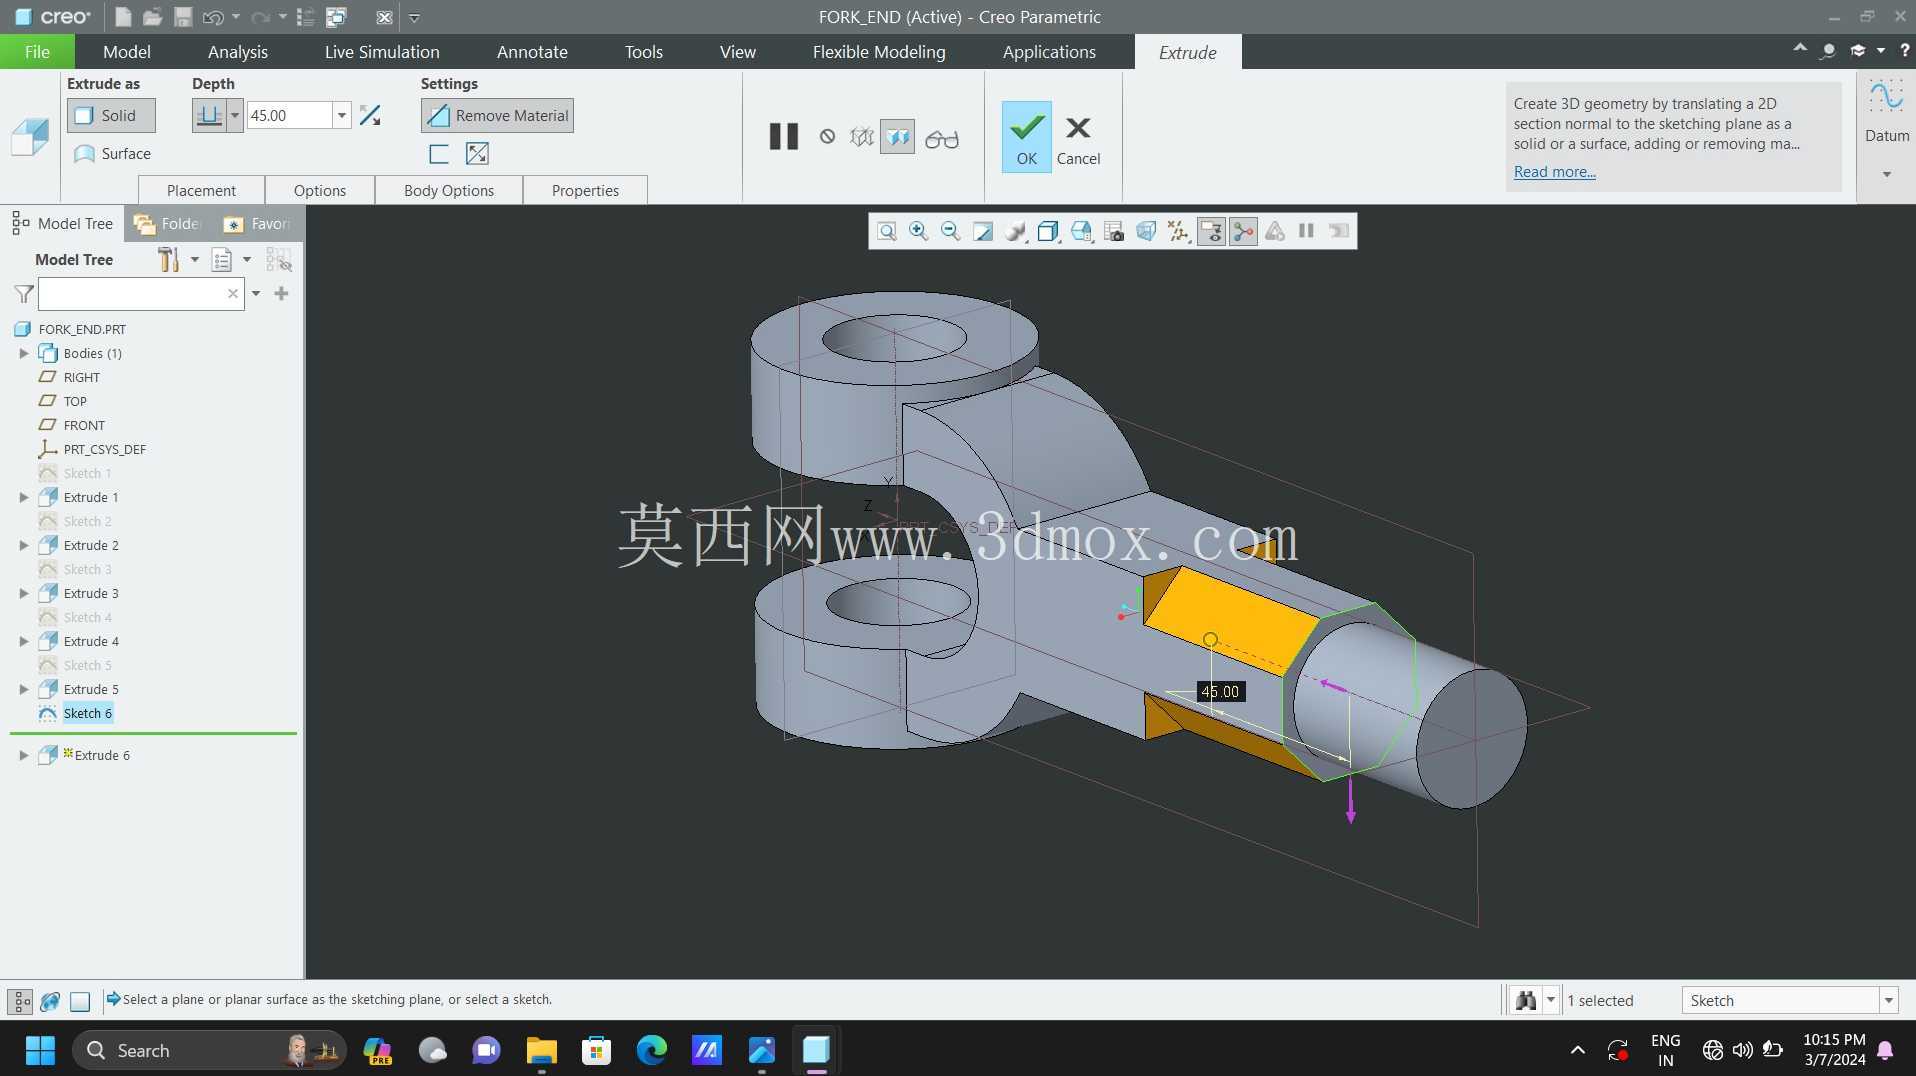The image size is (1916, 1076).
Task: Select Solid under Extrude as
Action: tap(111, 116)
